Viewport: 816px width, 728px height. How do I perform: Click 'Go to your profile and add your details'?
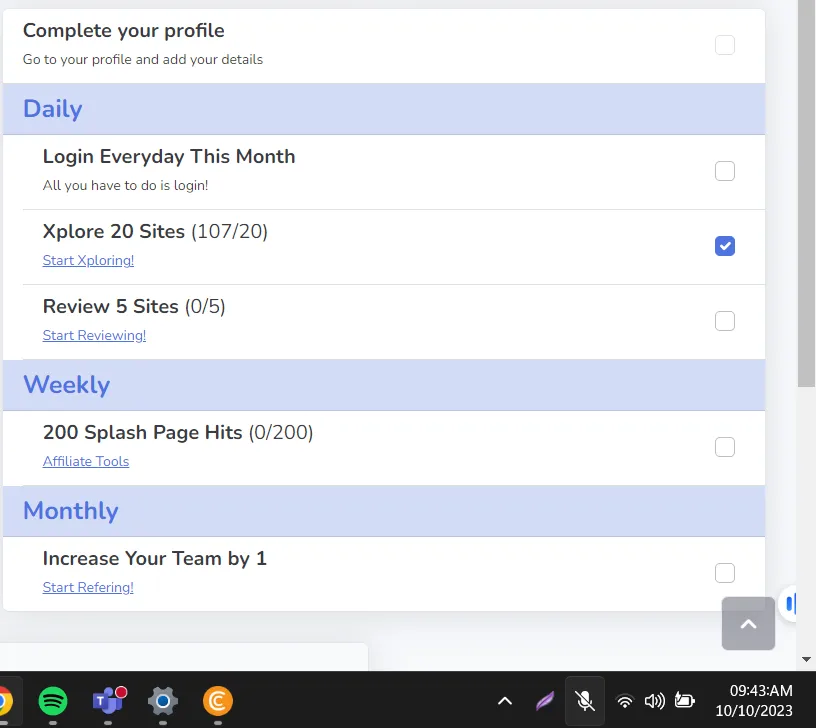pos(143,59)
